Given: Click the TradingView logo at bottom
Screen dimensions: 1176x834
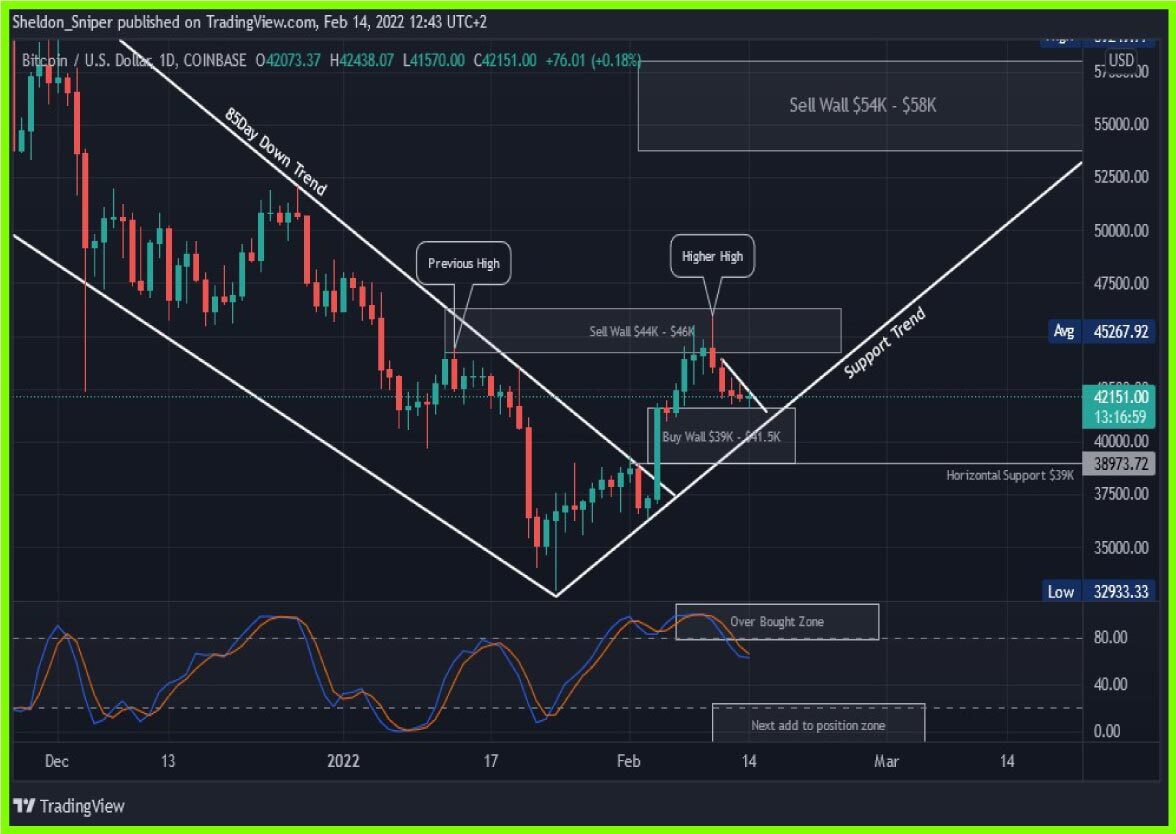Looking at the screenshot, I should coord(69,806).
